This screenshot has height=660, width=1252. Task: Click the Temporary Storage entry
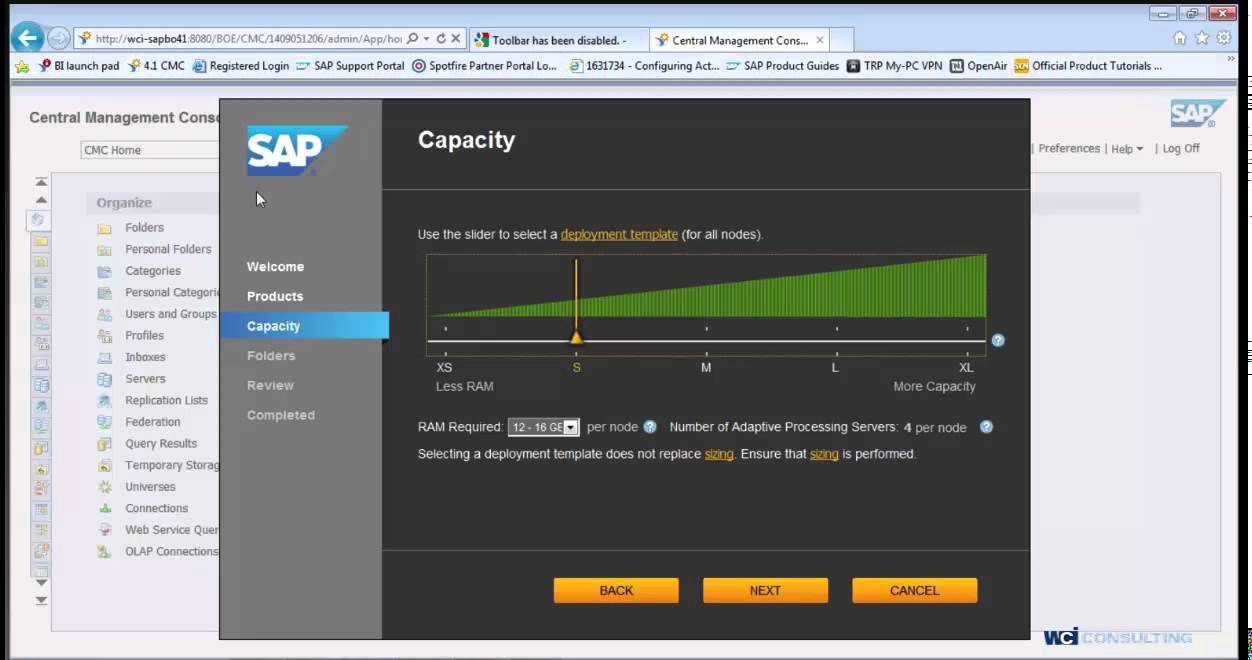pyautogui.click(x=171, y=465)
